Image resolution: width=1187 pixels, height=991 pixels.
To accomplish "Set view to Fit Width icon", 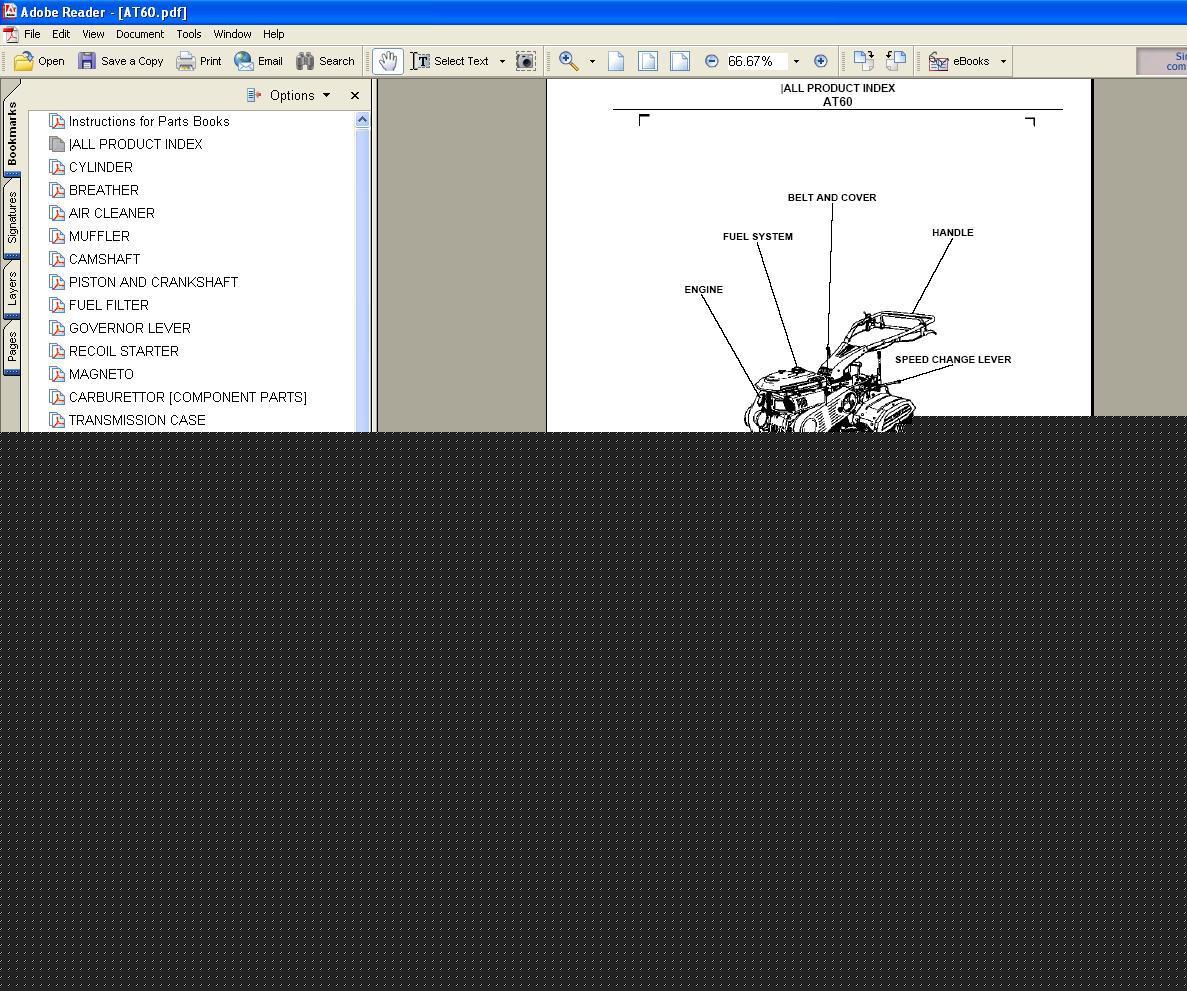I will [x=680, y=61].
